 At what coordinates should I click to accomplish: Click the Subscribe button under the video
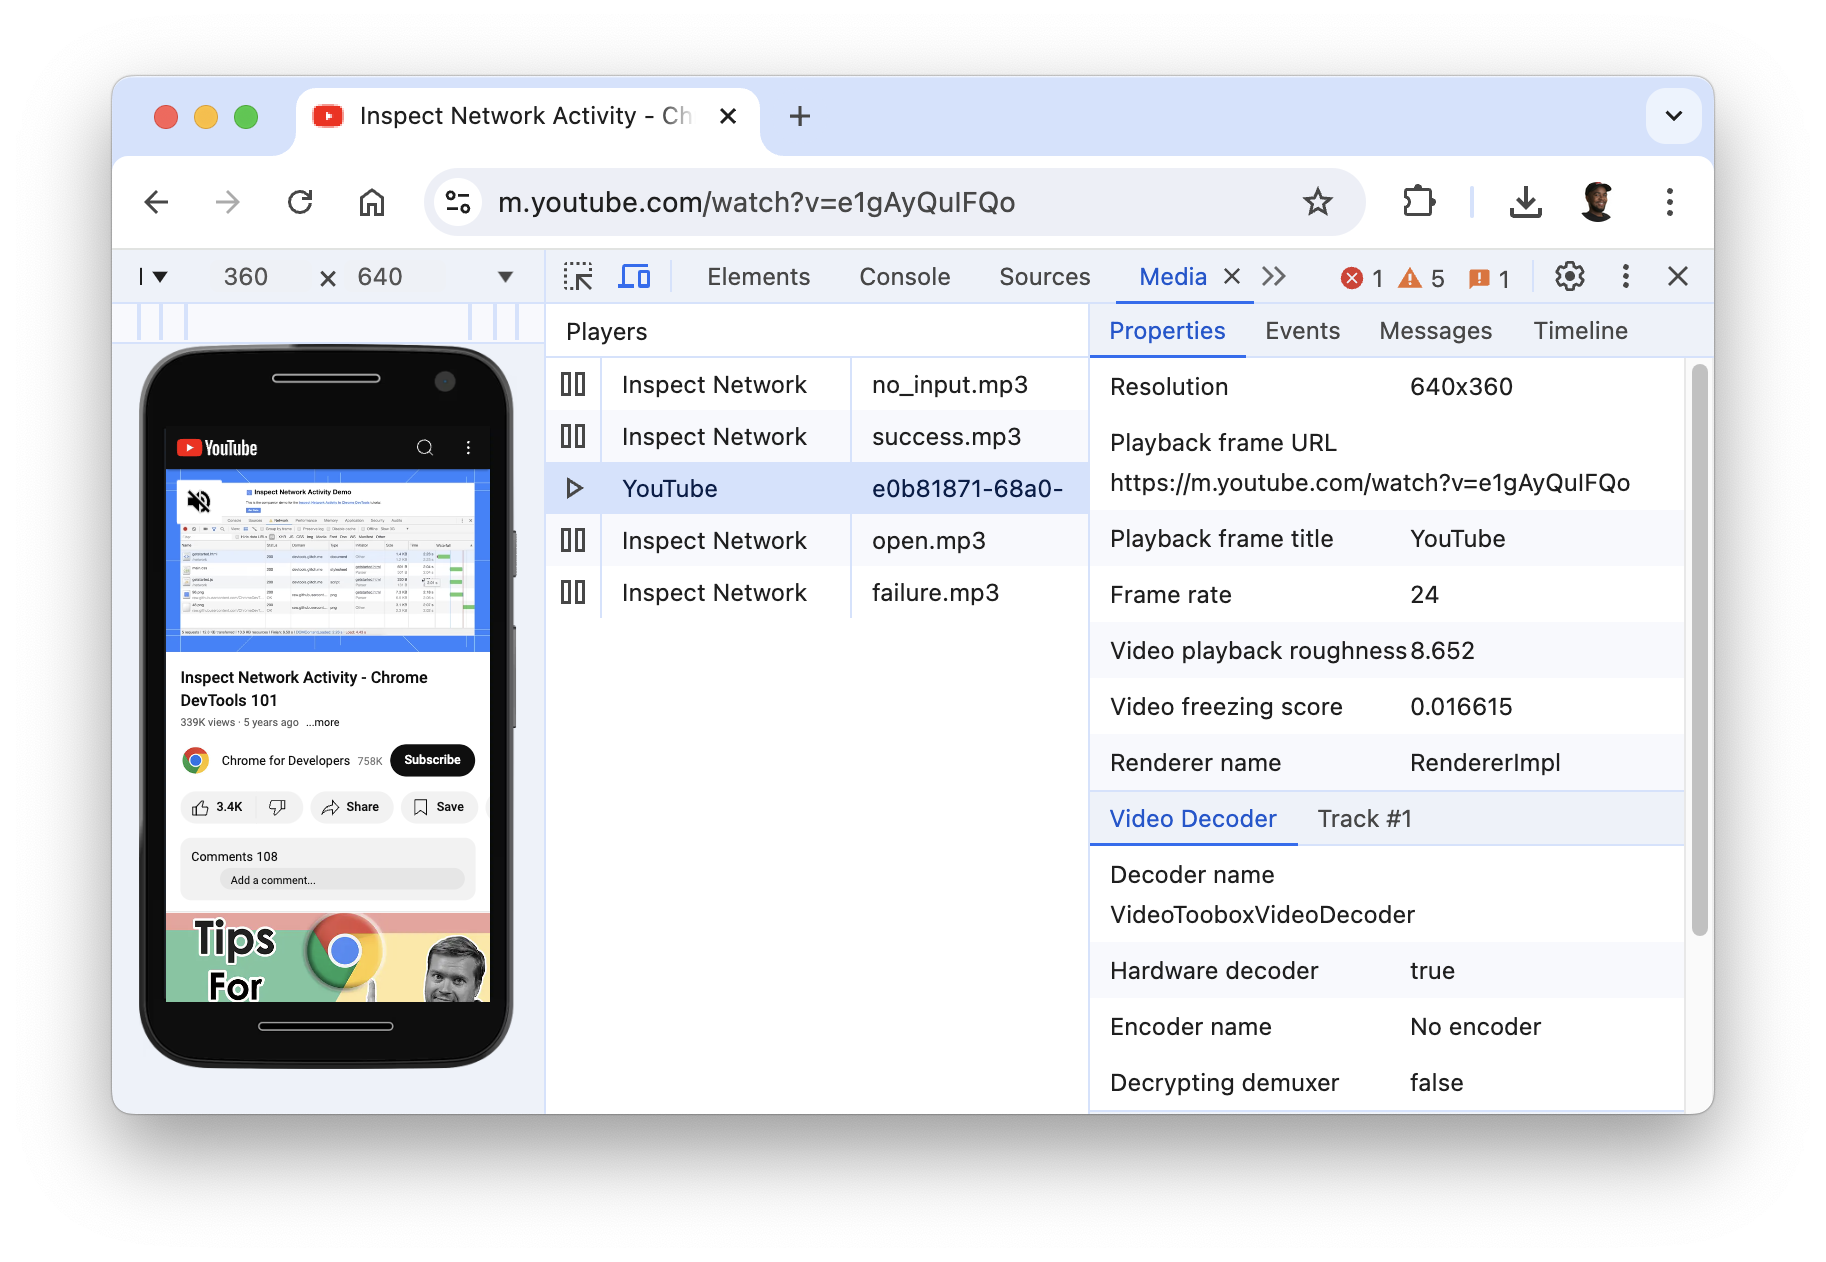(x=432, y=760)
